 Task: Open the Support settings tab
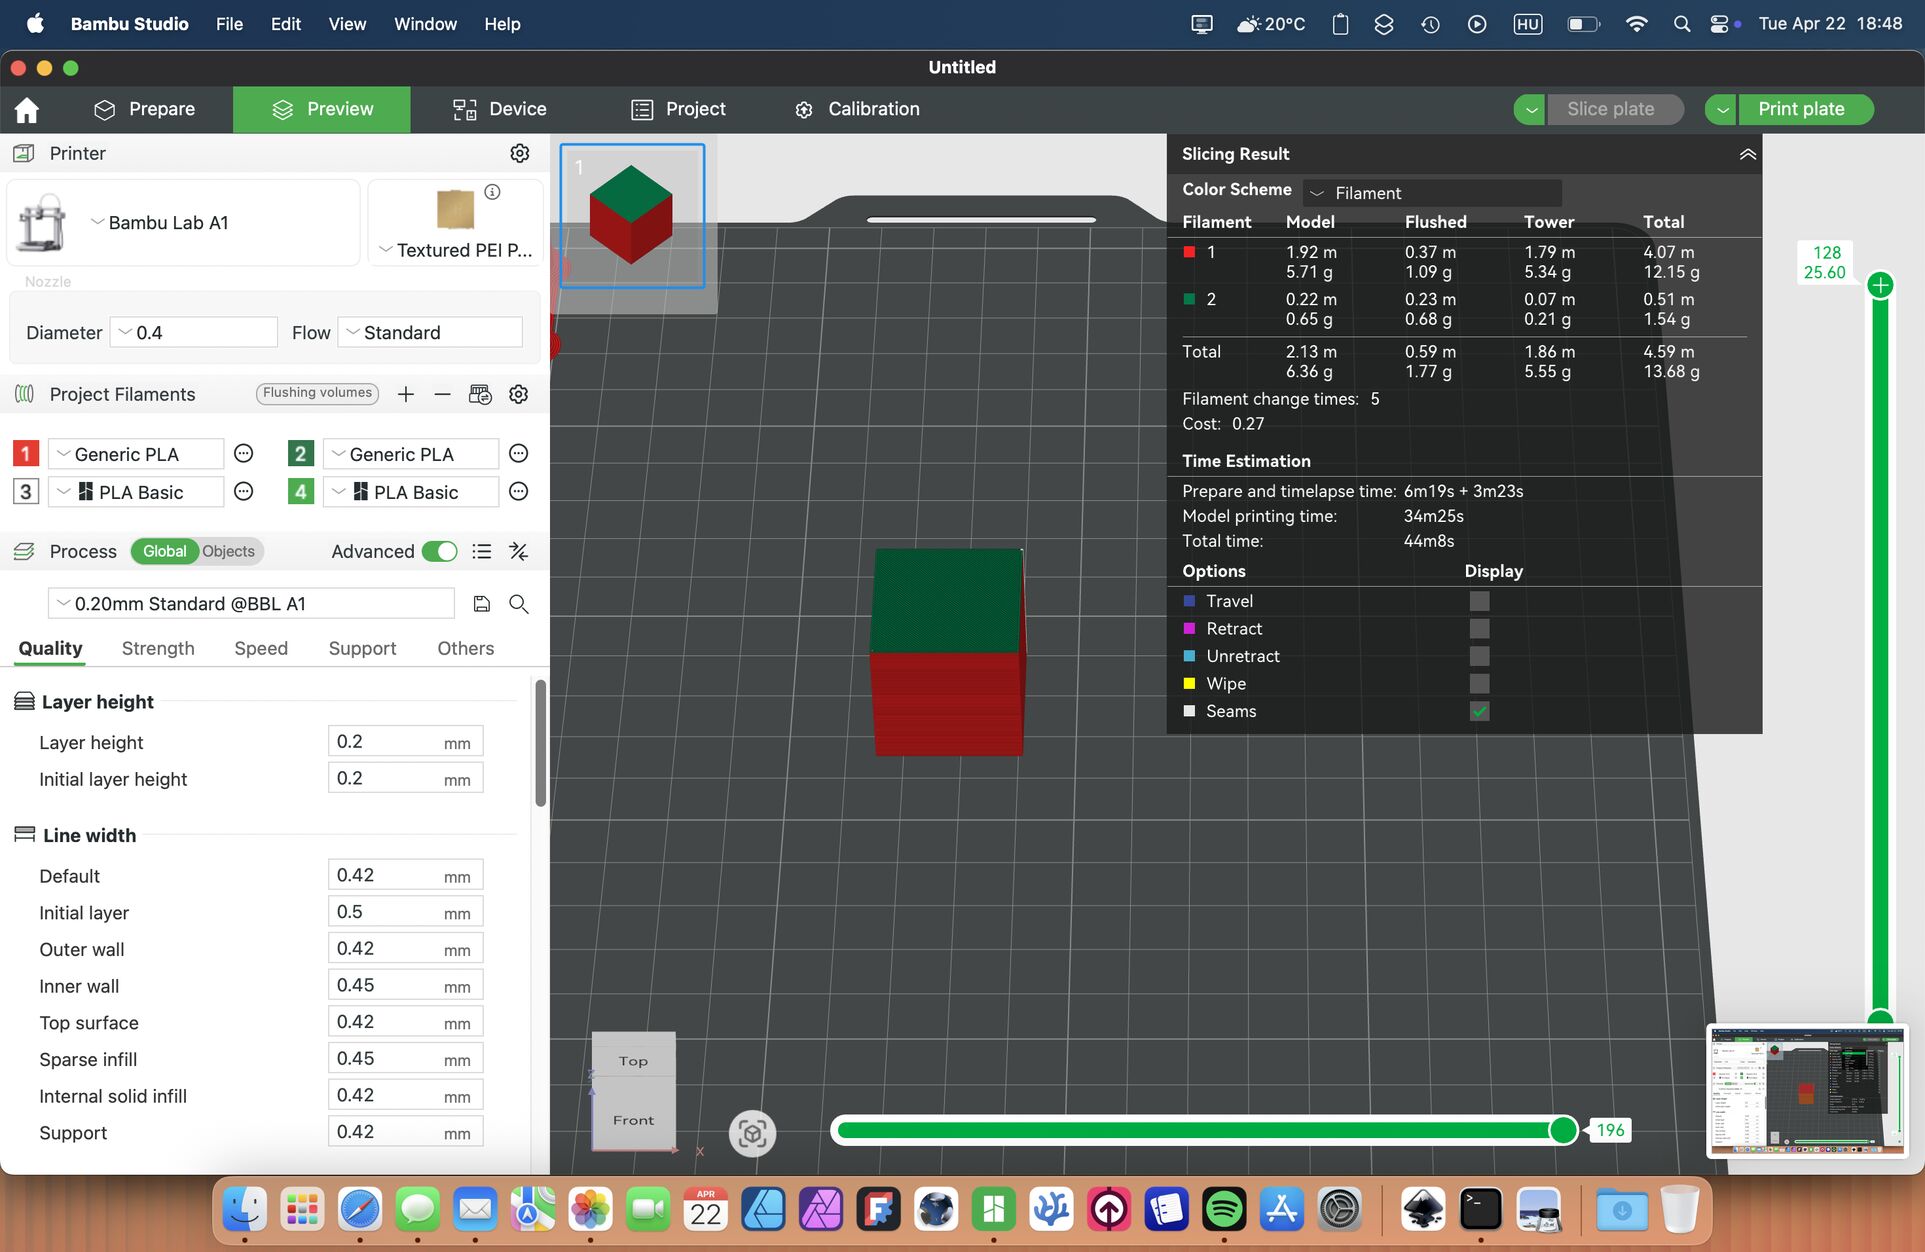pos(362,648)
